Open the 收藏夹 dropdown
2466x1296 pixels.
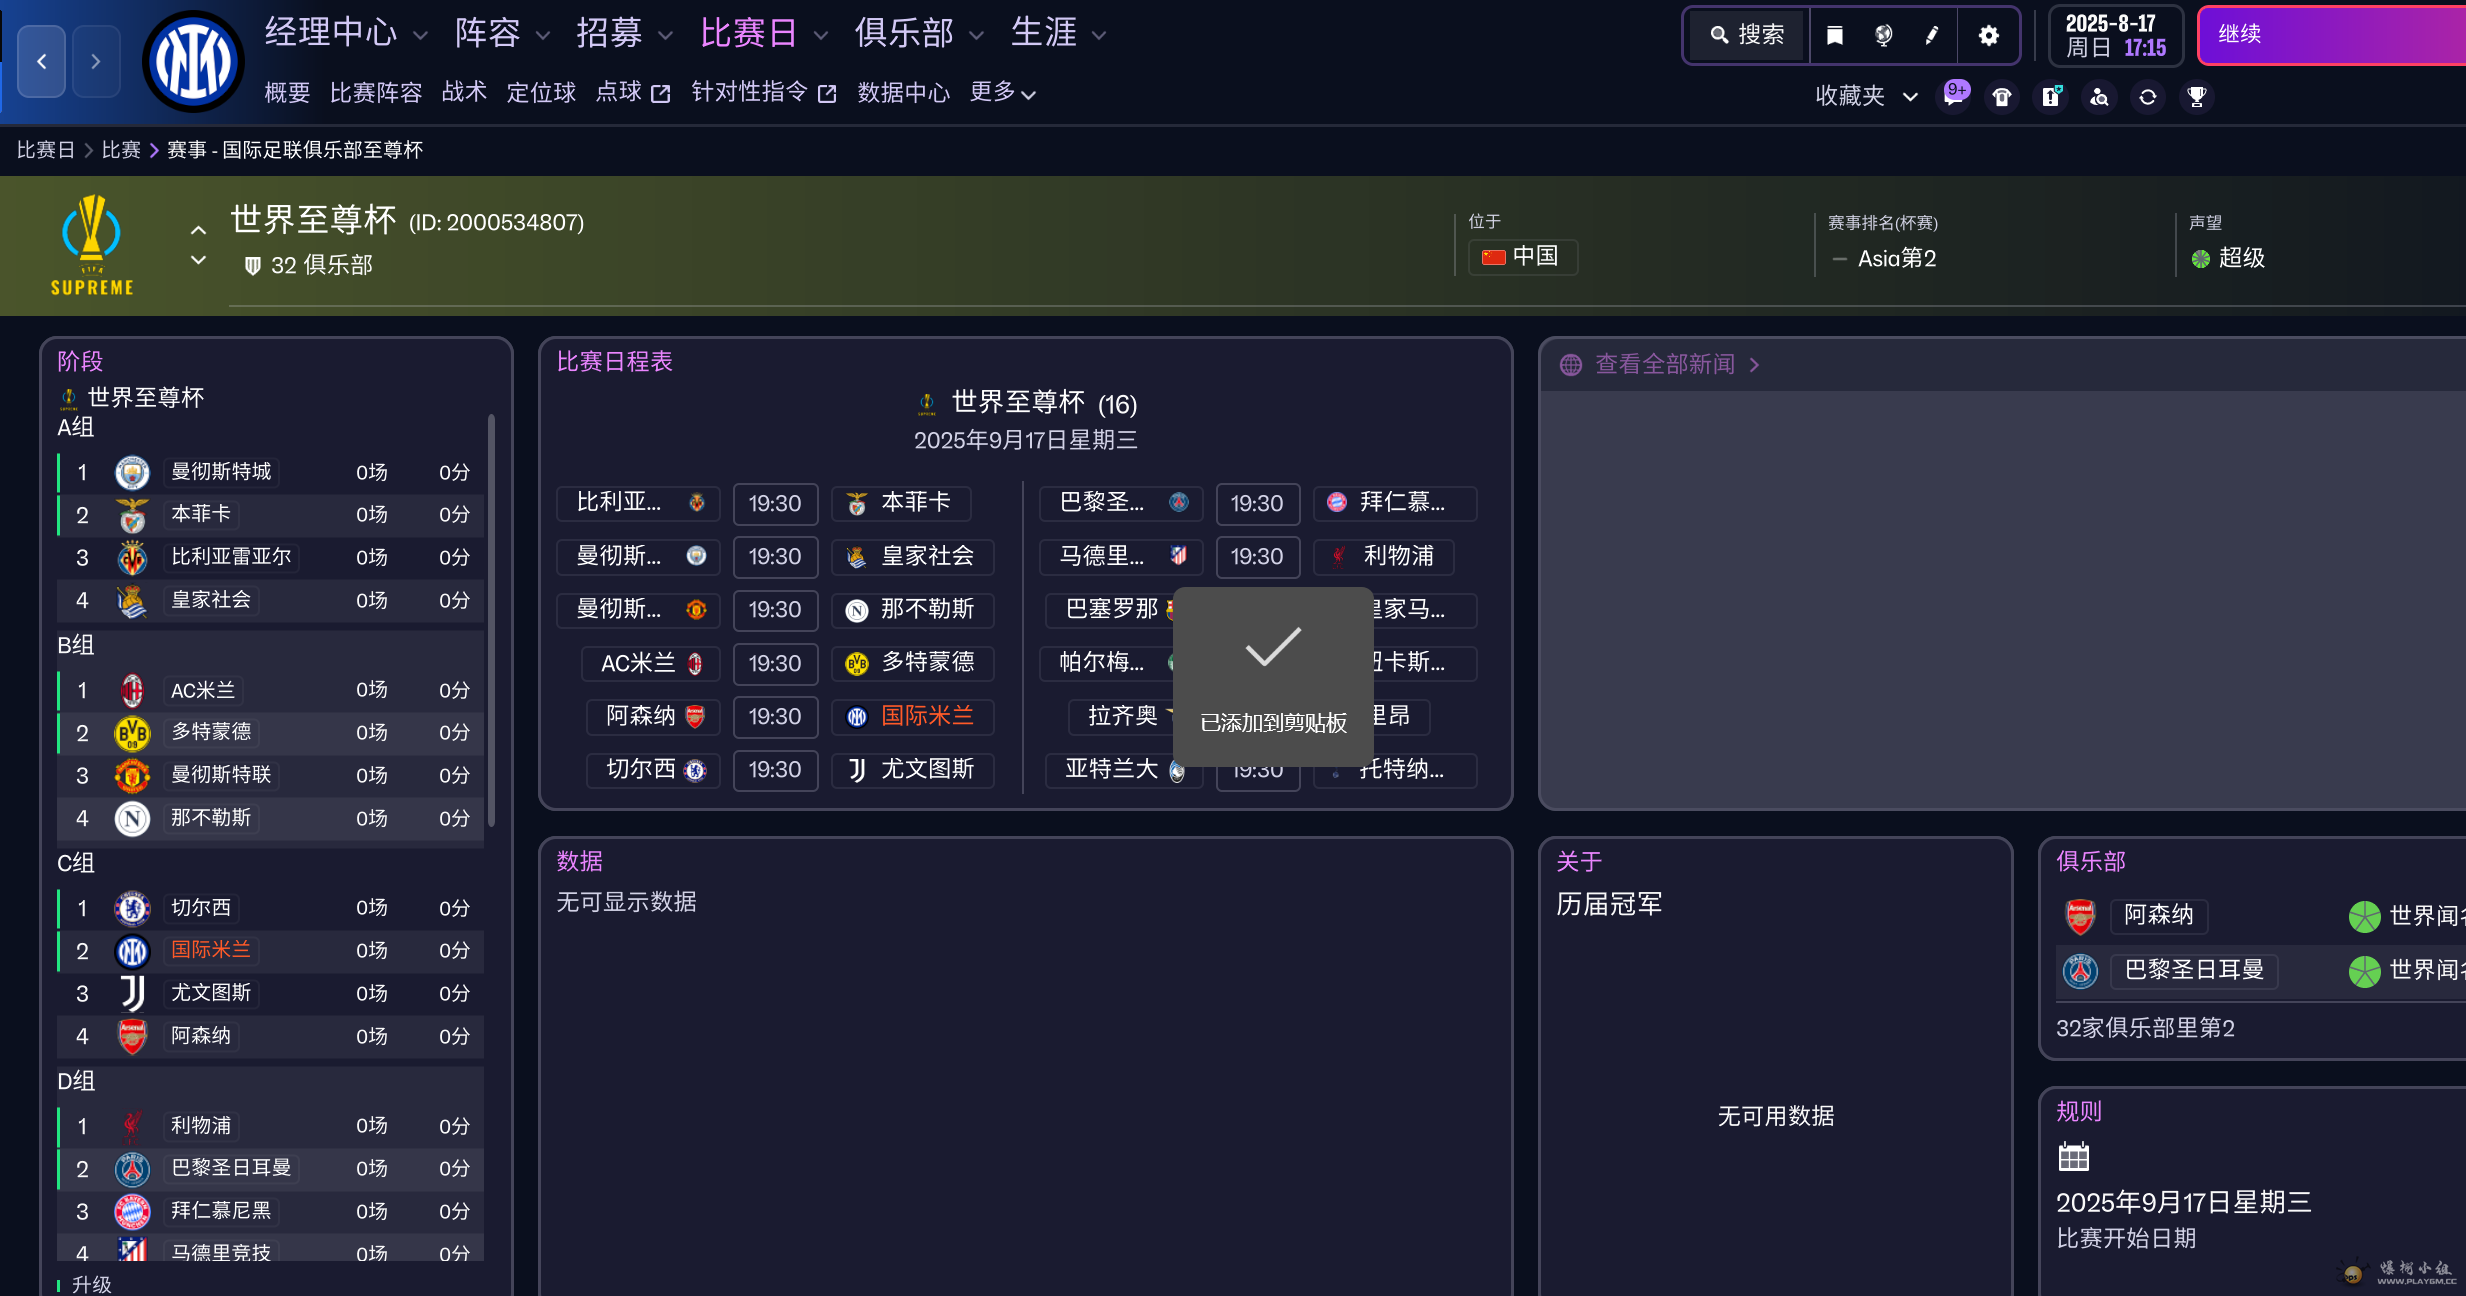point(1867,96)
